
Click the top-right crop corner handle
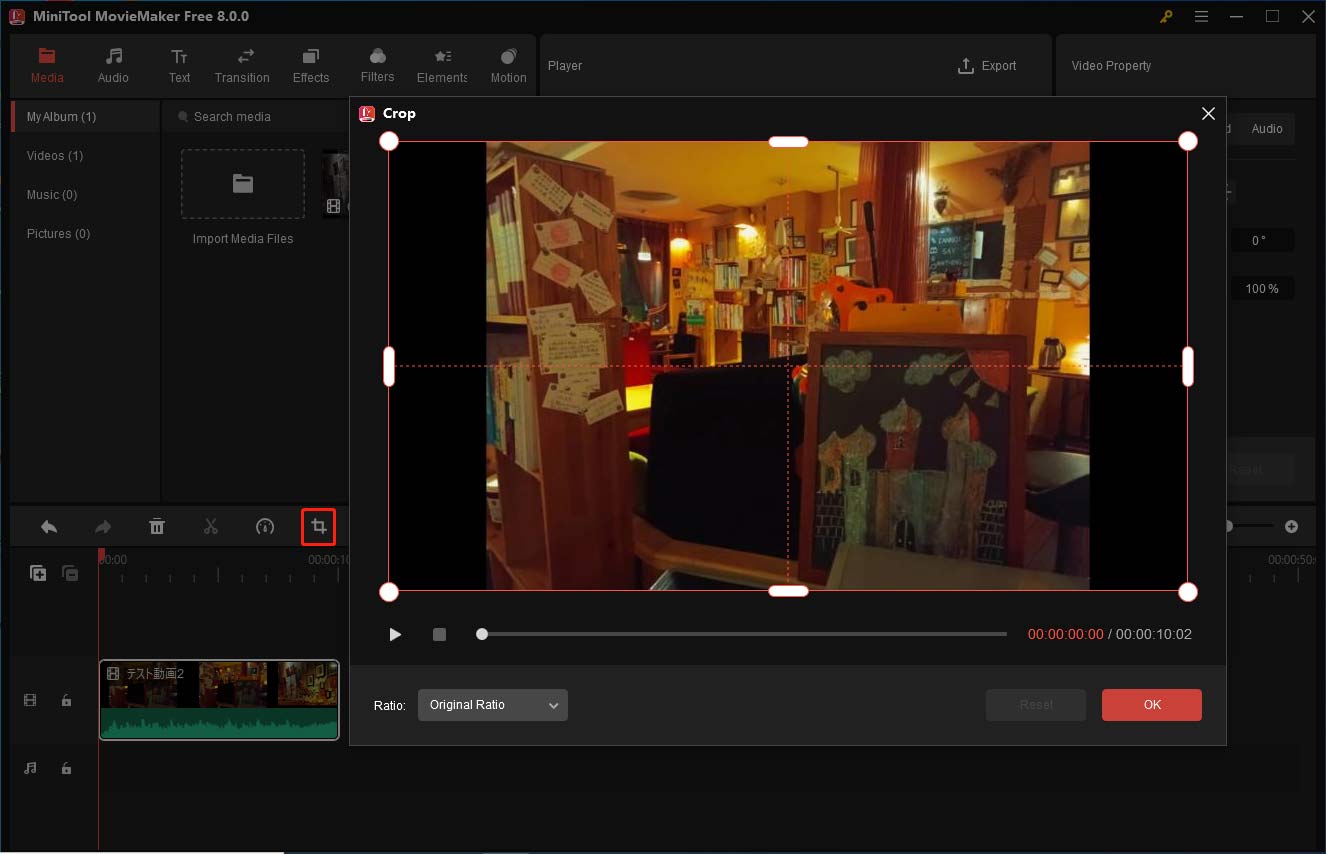1188,141
